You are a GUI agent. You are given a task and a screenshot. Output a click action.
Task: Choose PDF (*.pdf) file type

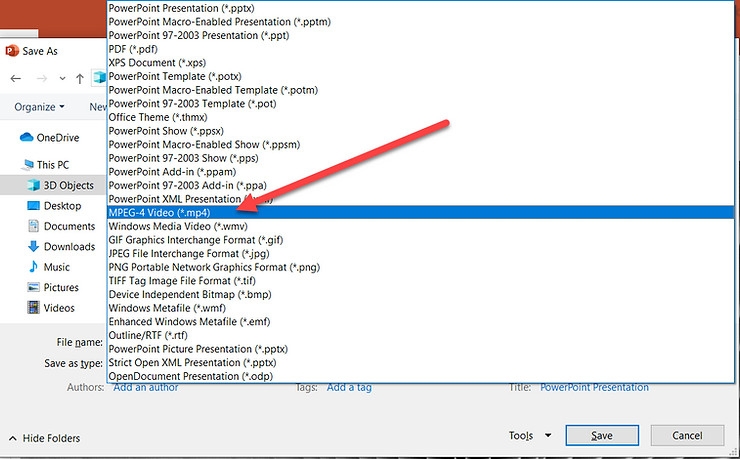coord(420,49)
